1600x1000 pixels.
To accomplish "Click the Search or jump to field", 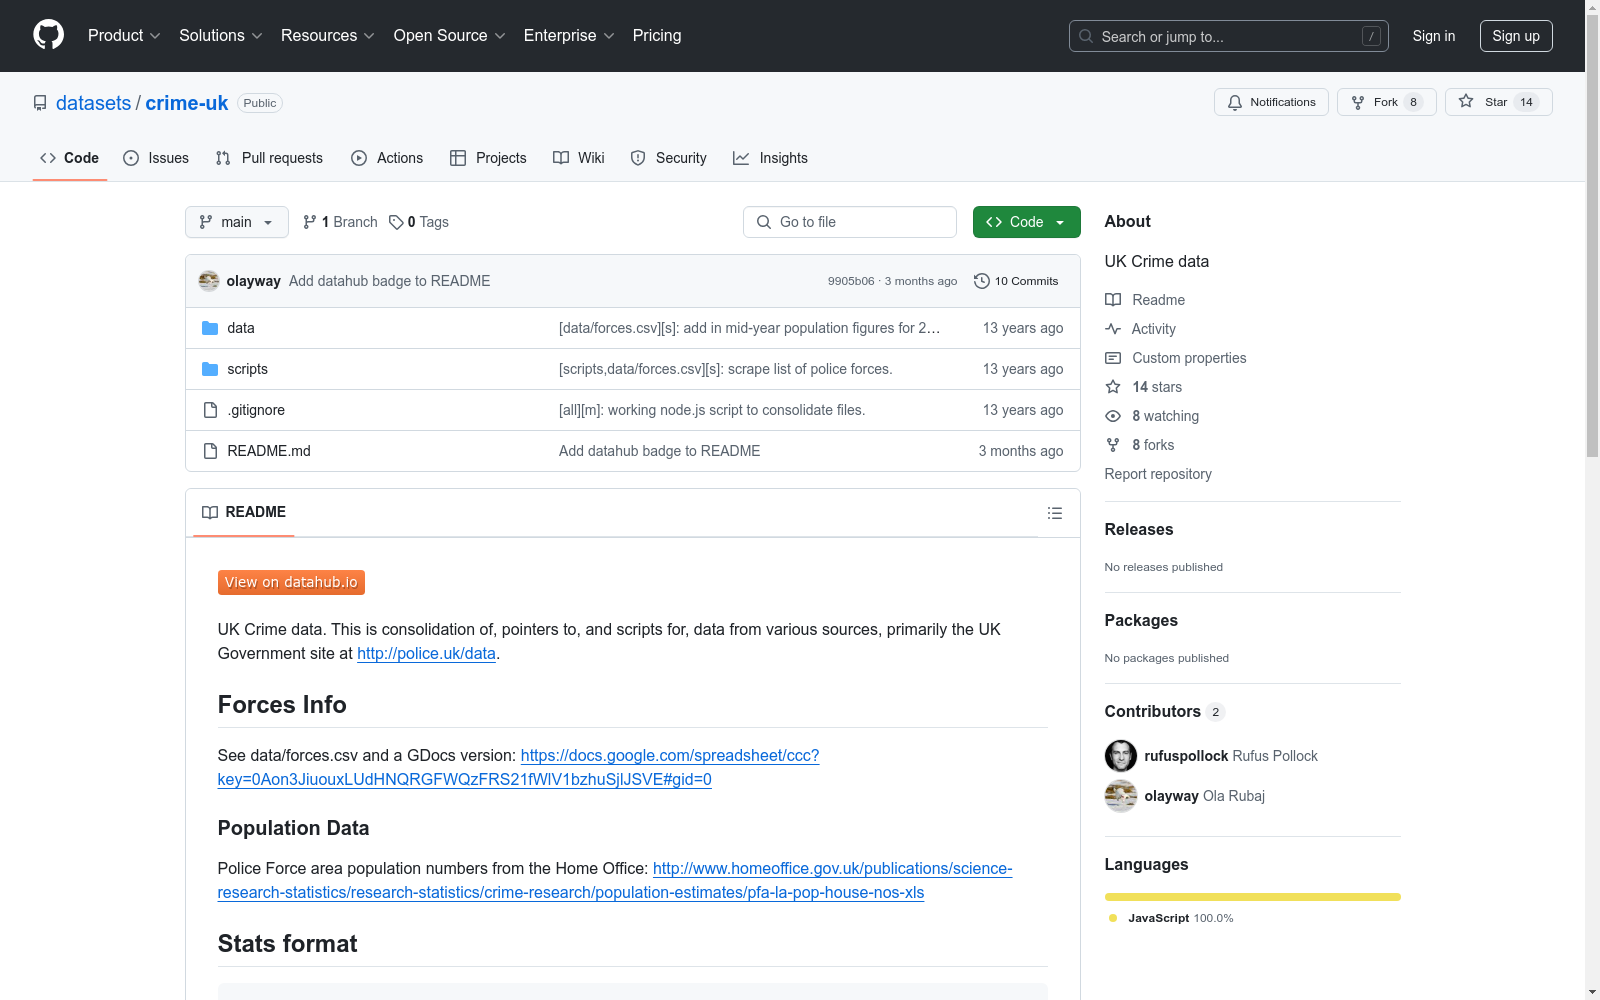I will [1229, 36].
